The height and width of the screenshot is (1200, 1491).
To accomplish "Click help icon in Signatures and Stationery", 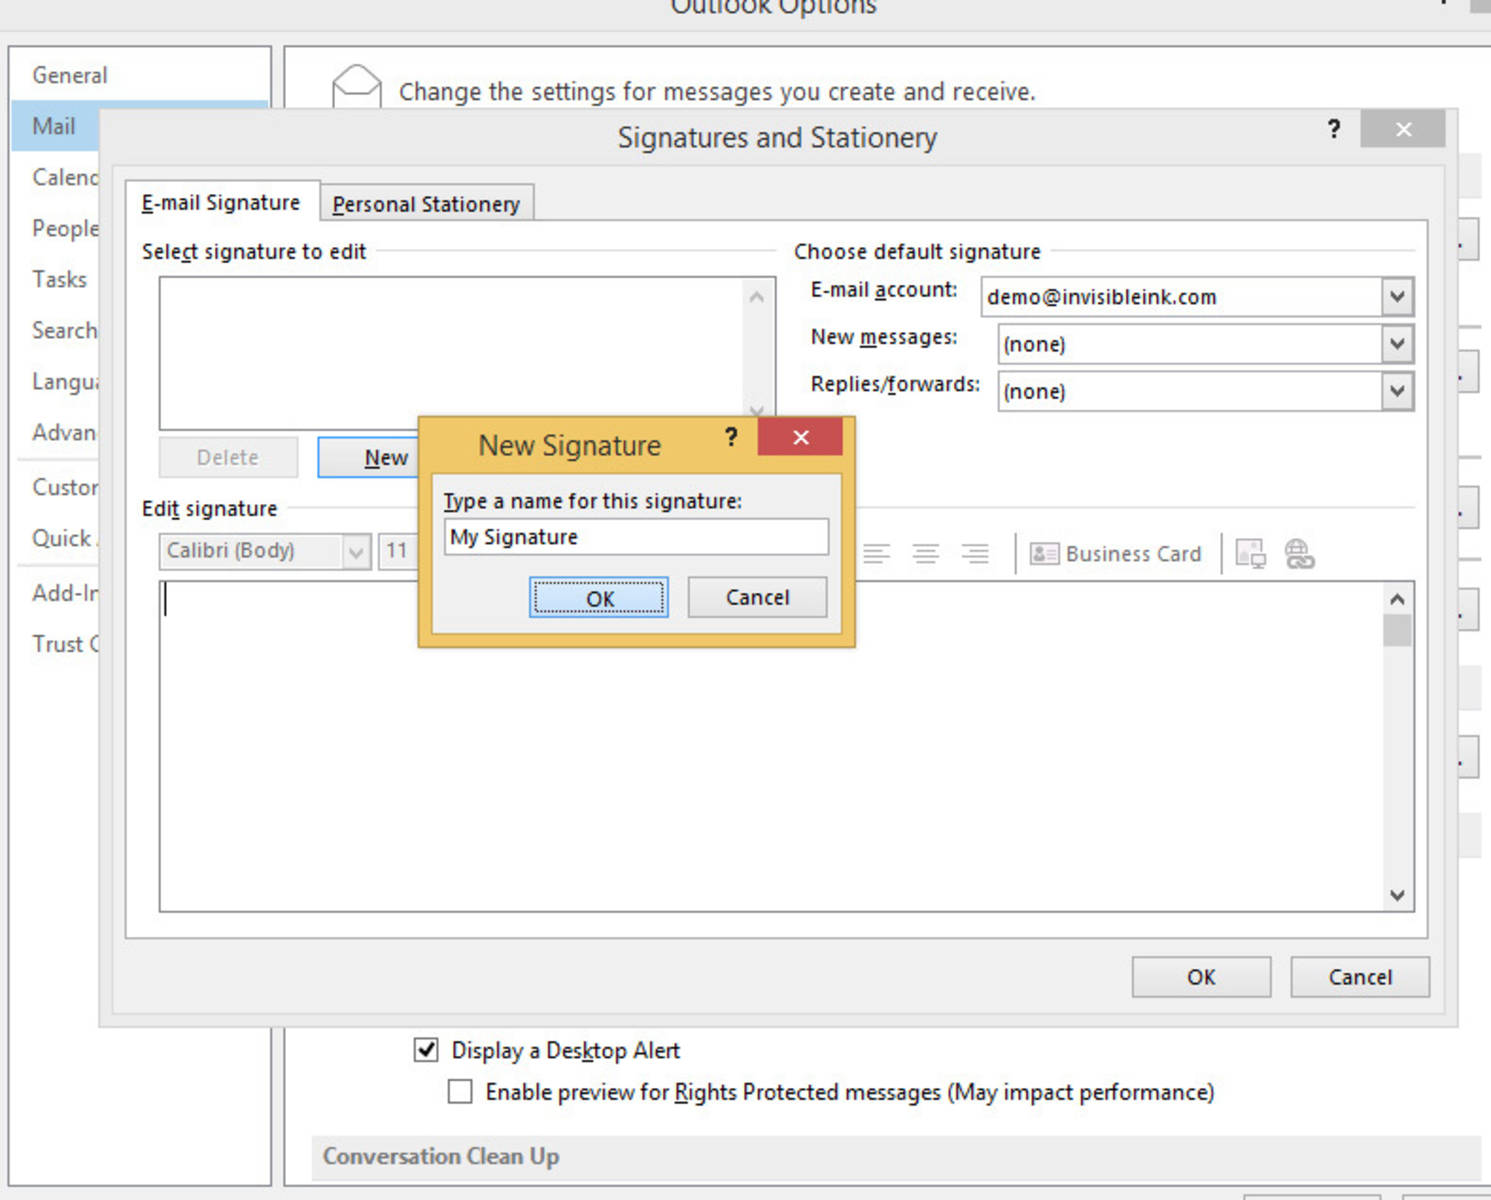I will coord(1333,129).
